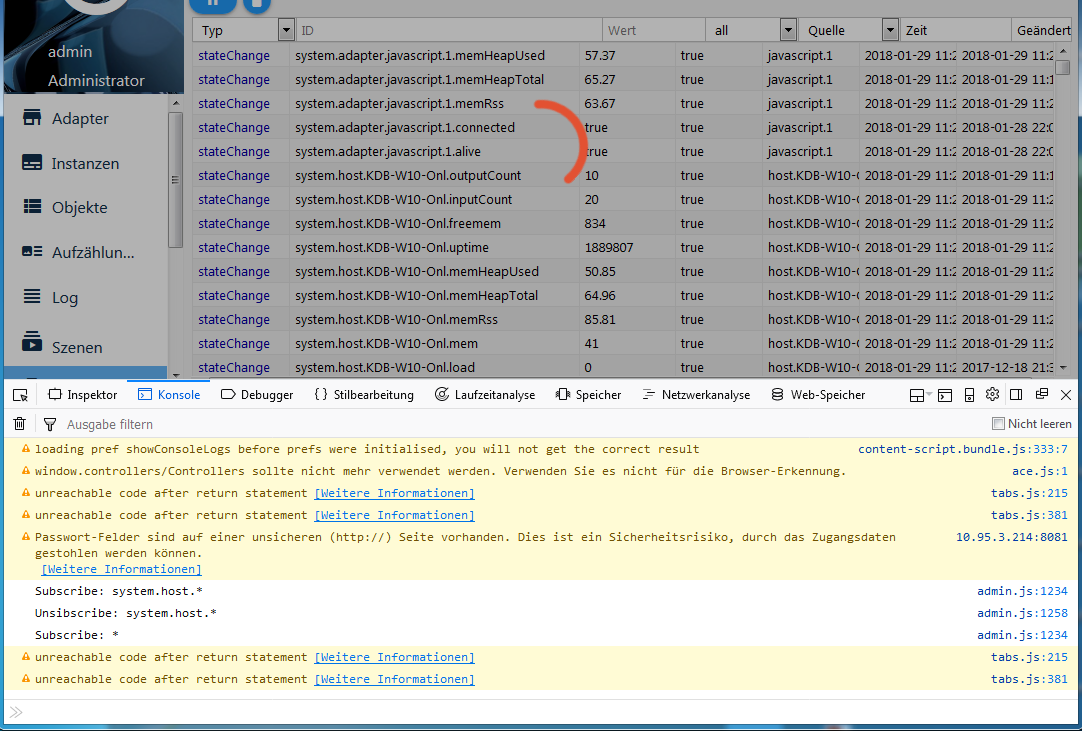Click the ID filter input field
Screen dimensions: 1082x731
pyautogui.click(x=450, y=31)
